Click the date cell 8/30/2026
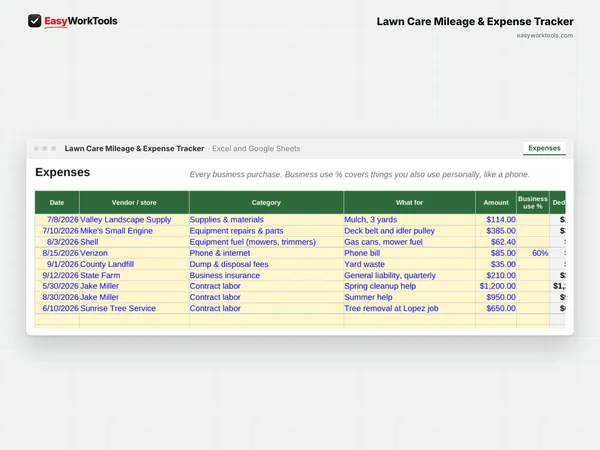Image resolution: width=600 pixels, height=450 pixels. pos(57,297)
